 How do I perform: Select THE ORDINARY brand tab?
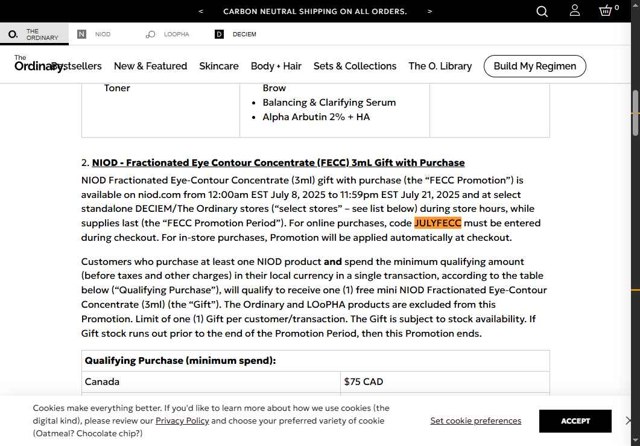(34, 34)
